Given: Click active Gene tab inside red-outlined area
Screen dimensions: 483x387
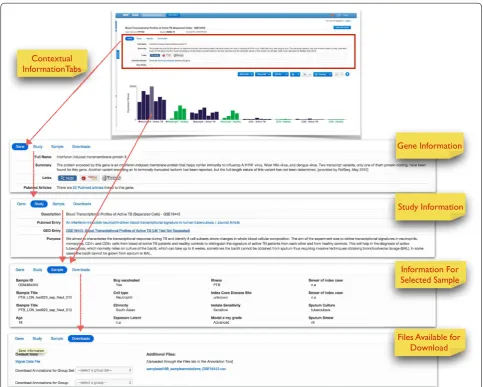Looking at the screenshot, I should point(129,39).
